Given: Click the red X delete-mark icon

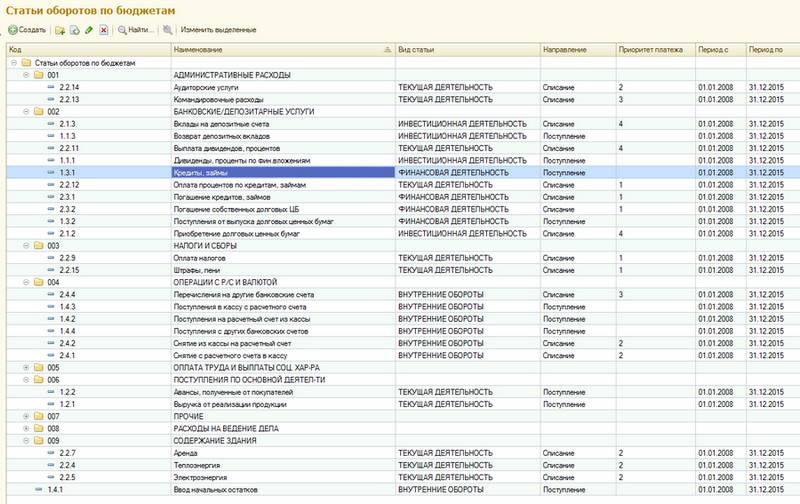Looking at the screenshot, I should pyautogui.click(x=104, y=30).
